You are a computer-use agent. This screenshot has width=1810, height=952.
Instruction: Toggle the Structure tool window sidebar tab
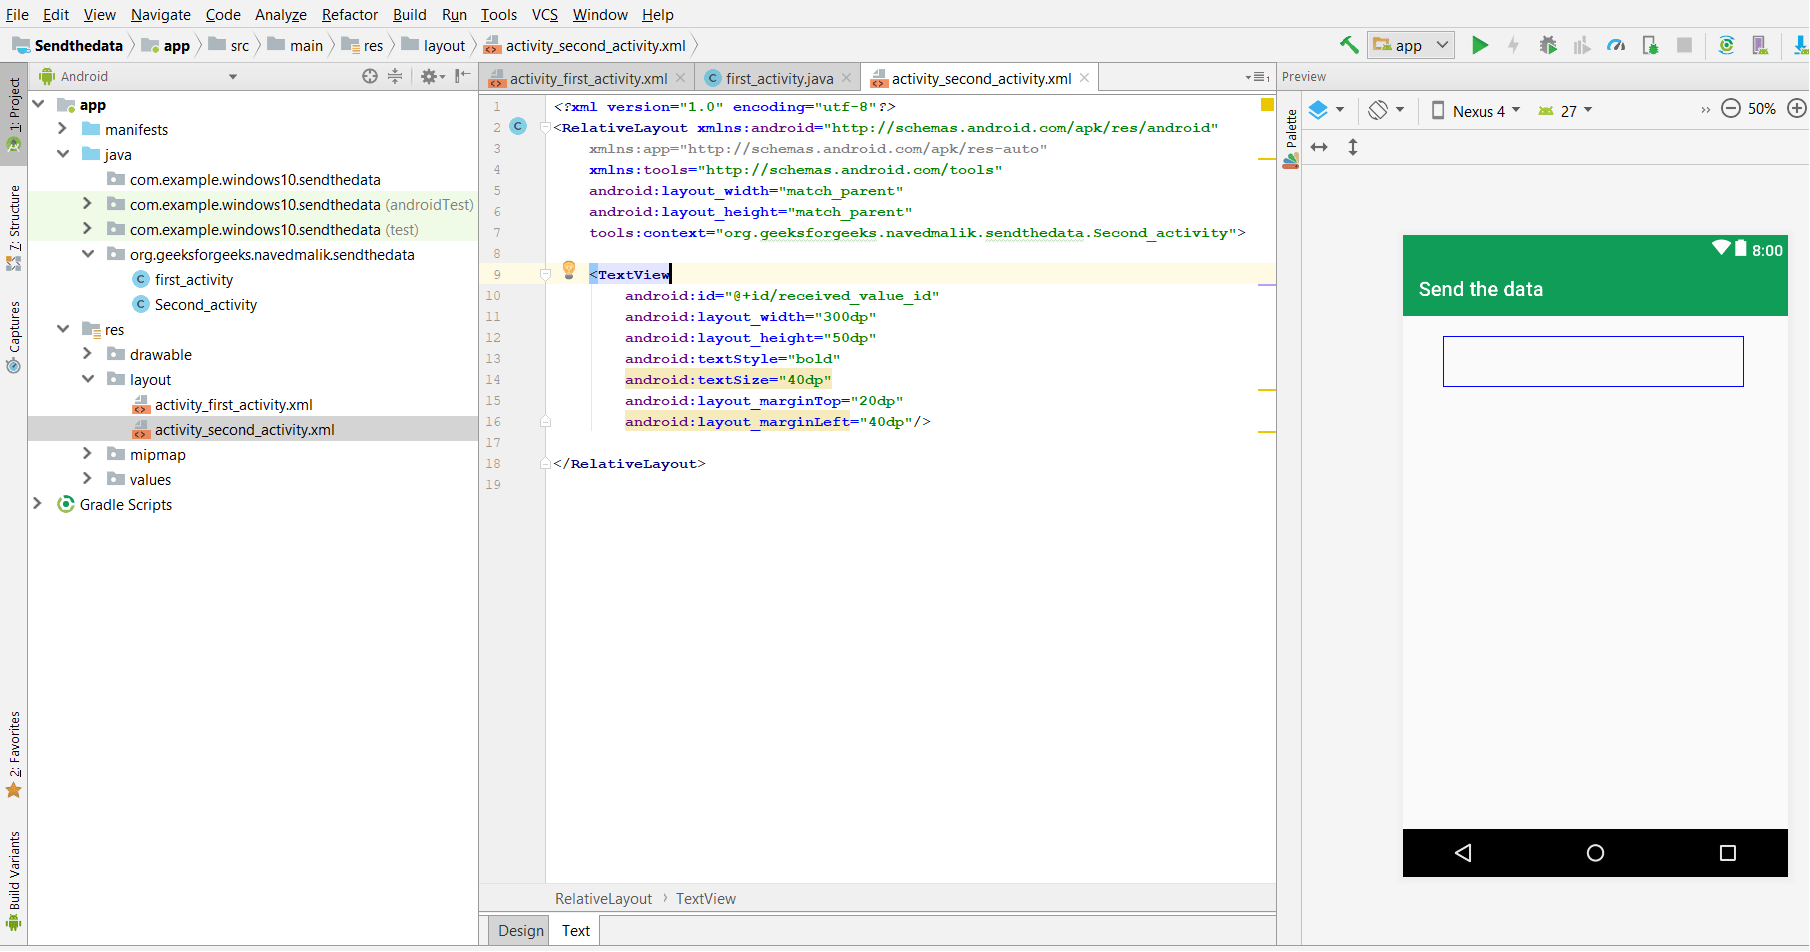coord(14,228)
